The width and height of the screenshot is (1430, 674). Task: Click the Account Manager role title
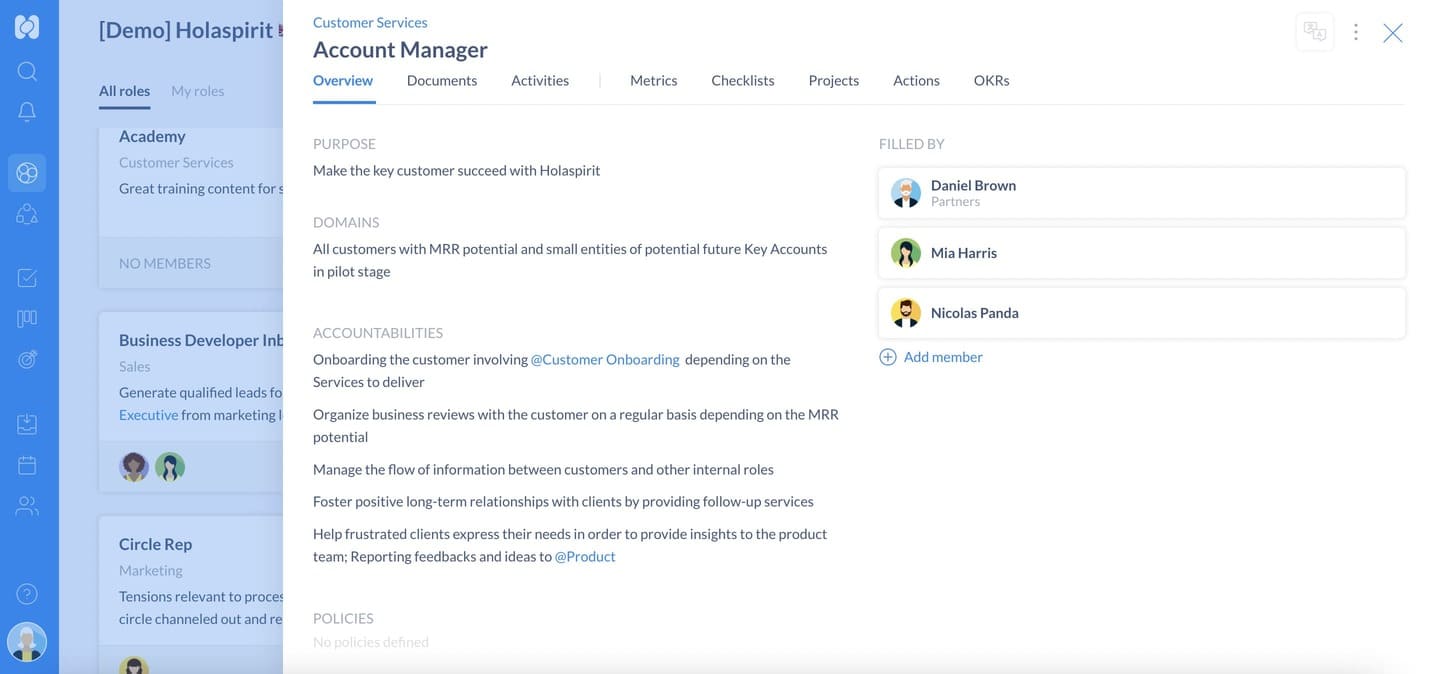[400, 50]
